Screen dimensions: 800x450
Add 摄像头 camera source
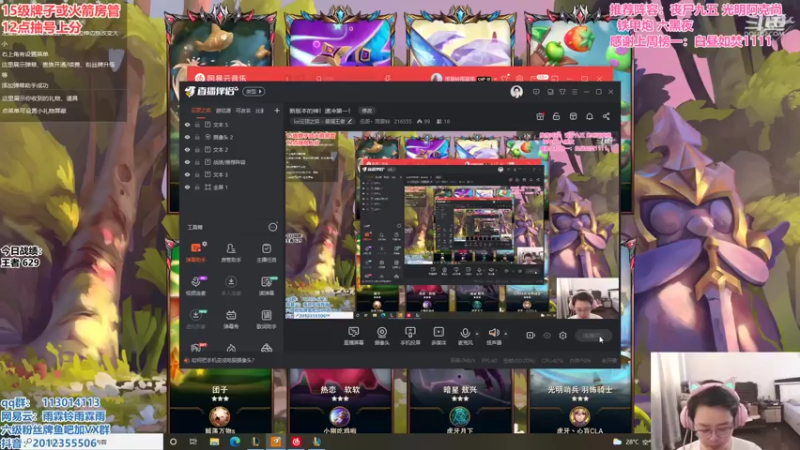(382, 336)
